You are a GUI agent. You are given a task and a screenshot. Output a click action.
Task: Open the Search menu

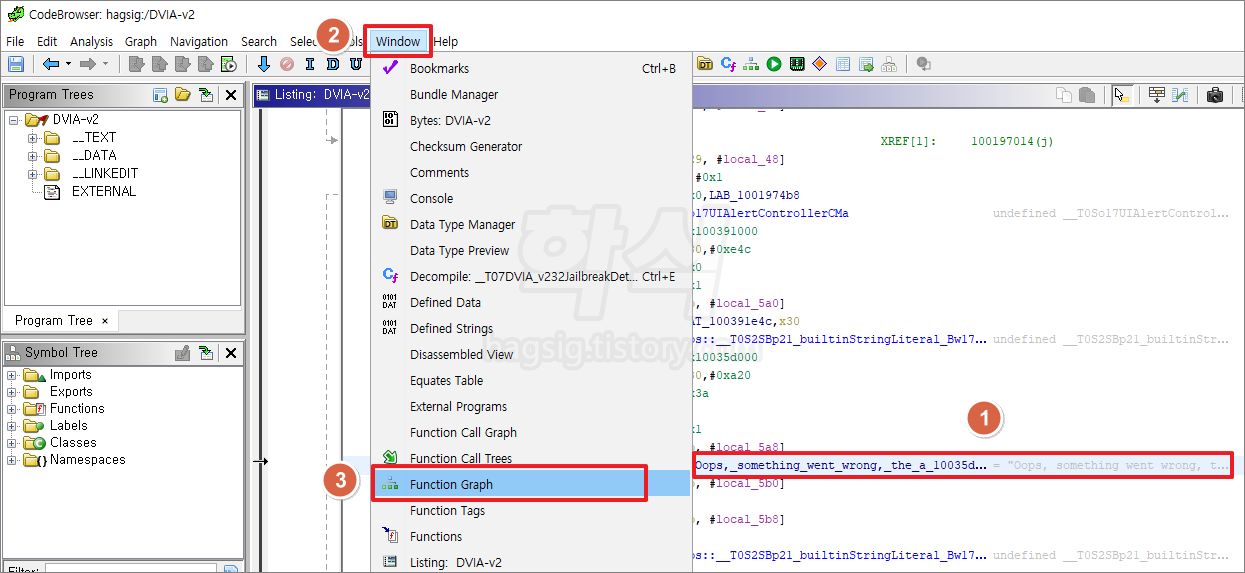click(258, 41)
